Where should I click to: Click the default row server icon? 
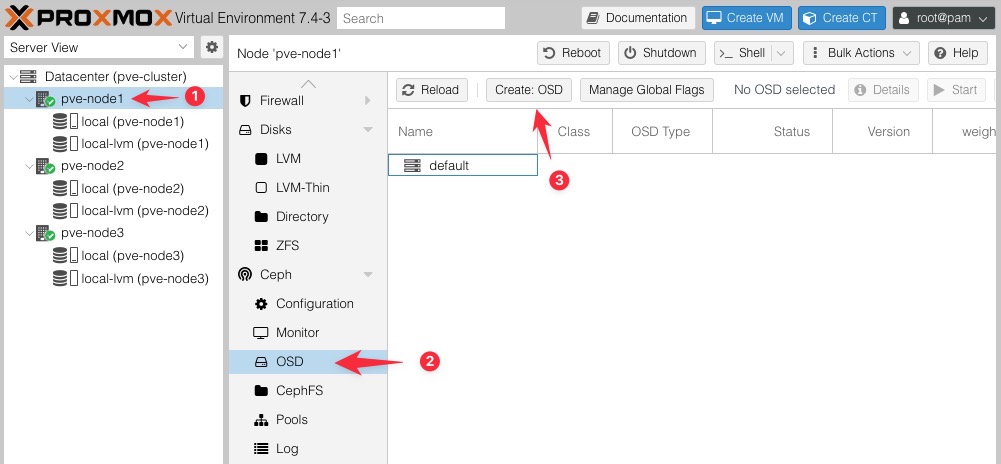(412, 166)
